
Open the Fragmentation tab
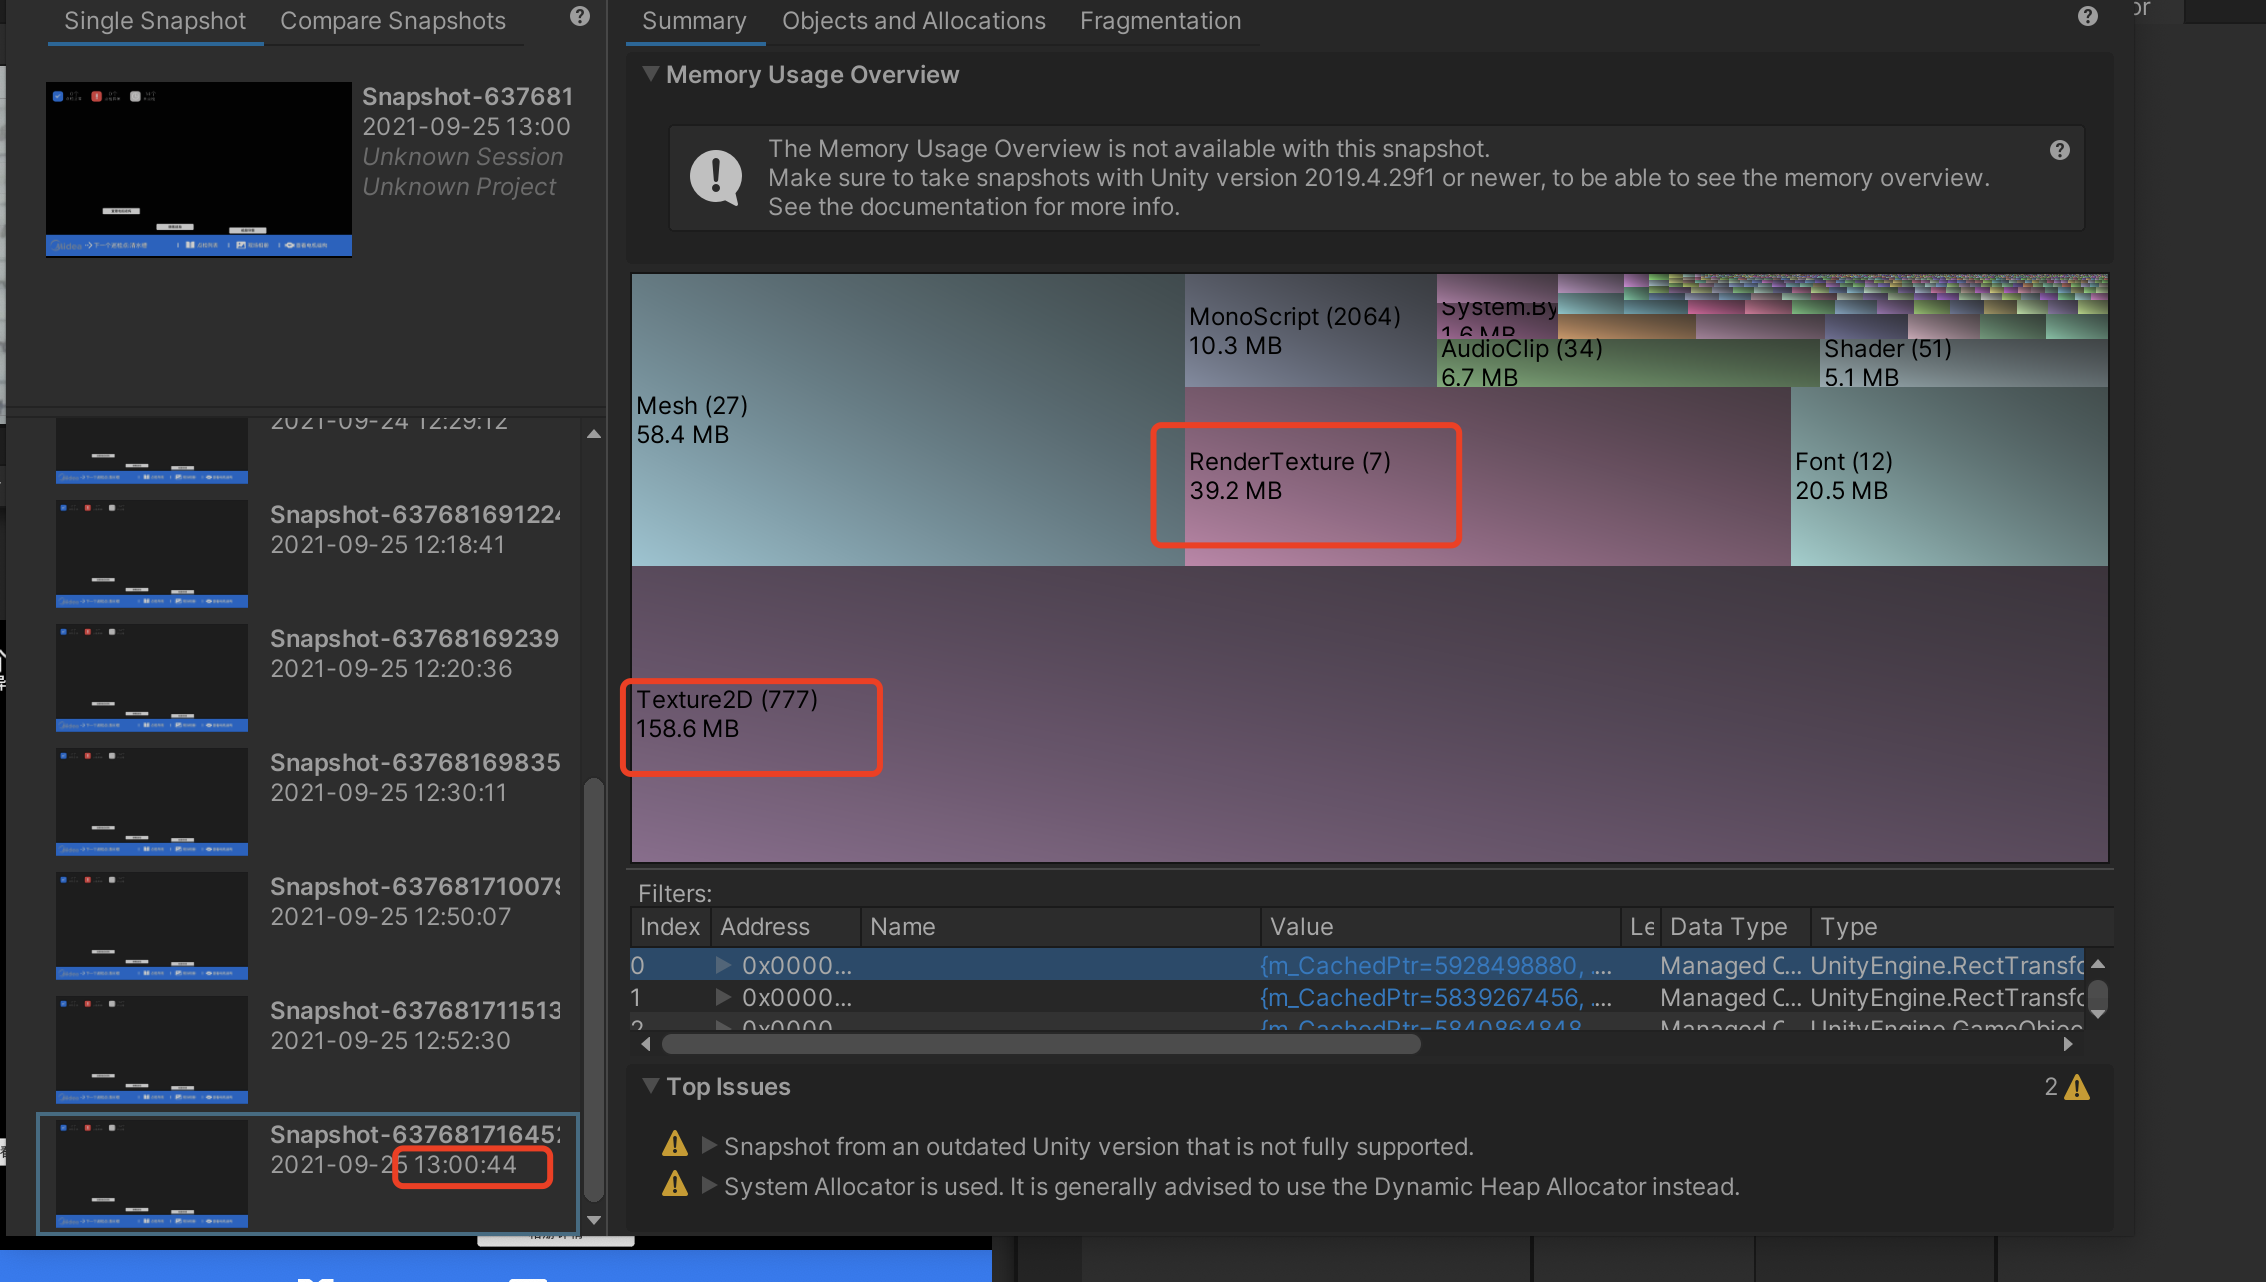pos(1160,21)
